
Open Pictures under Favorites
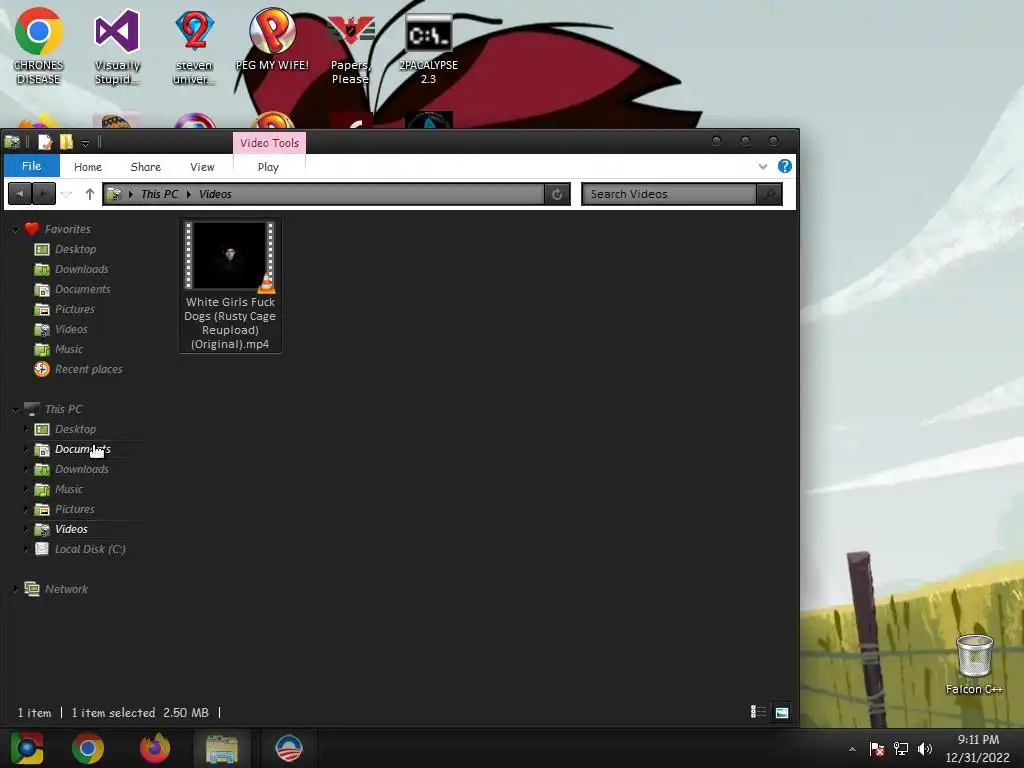(x=74, y=309)
